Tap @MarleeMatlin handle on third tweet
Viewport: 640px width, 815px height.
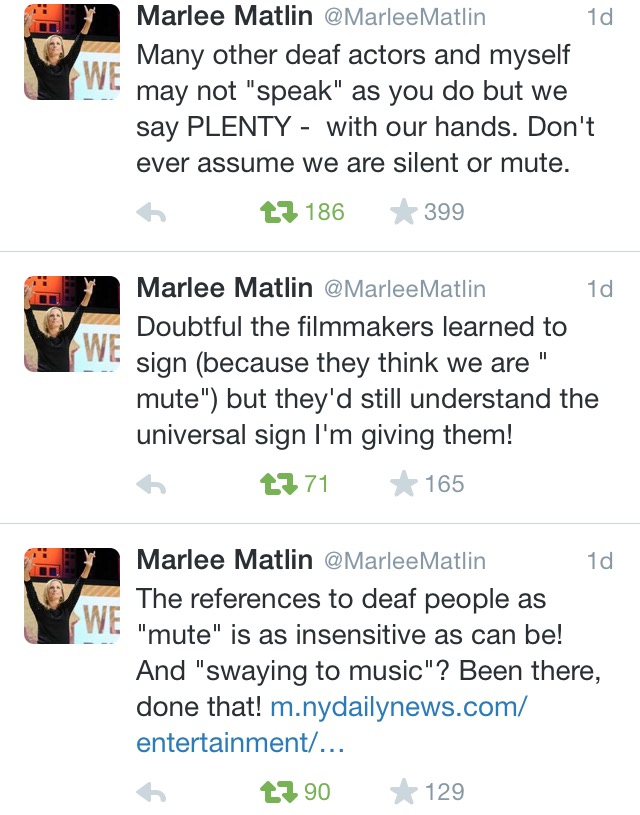click(x=405, y=561)
